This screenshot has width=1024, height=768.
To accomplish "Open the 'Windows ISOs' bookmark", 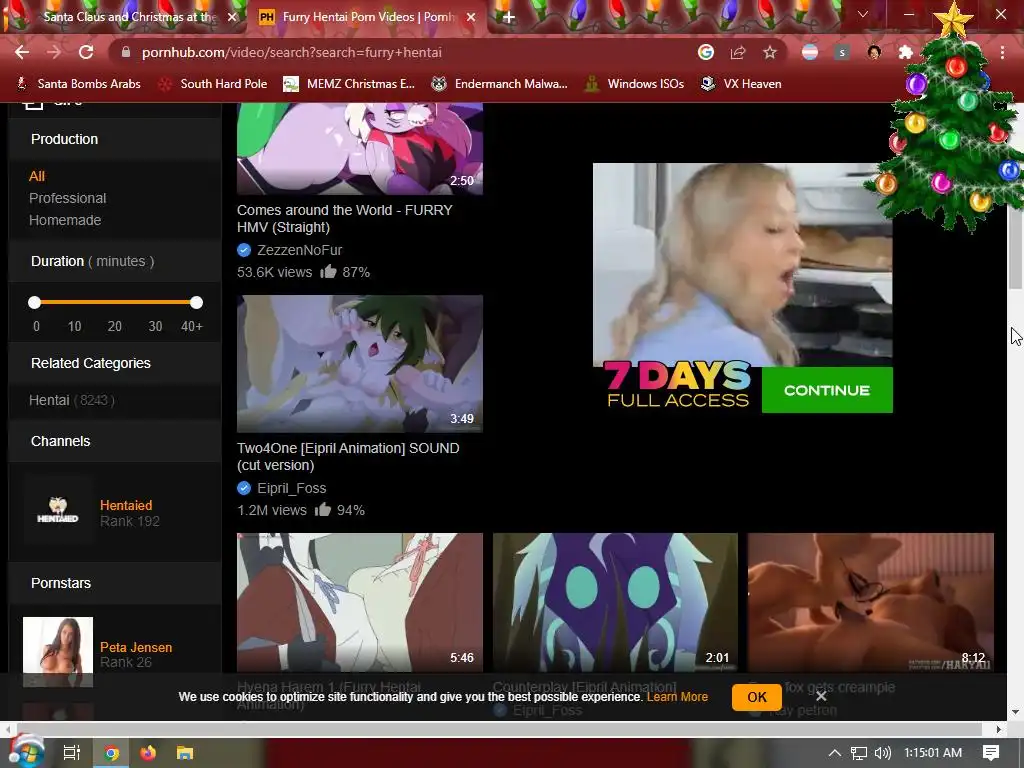I will [x=634, y=84].
